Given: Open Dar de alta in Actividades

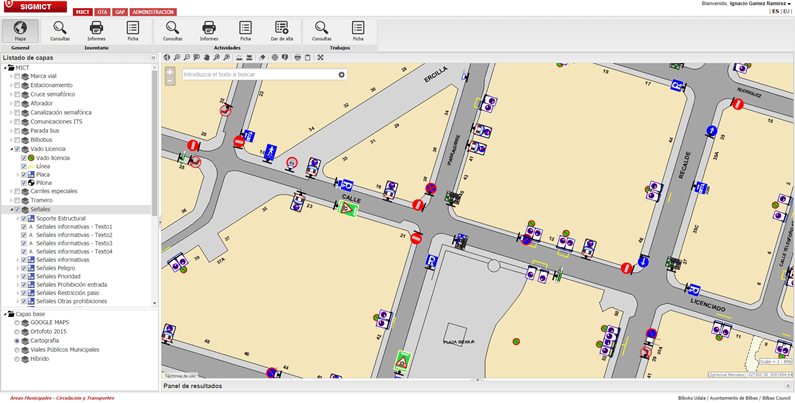Looking at the screenshot, I should click(x=281, y=31).
